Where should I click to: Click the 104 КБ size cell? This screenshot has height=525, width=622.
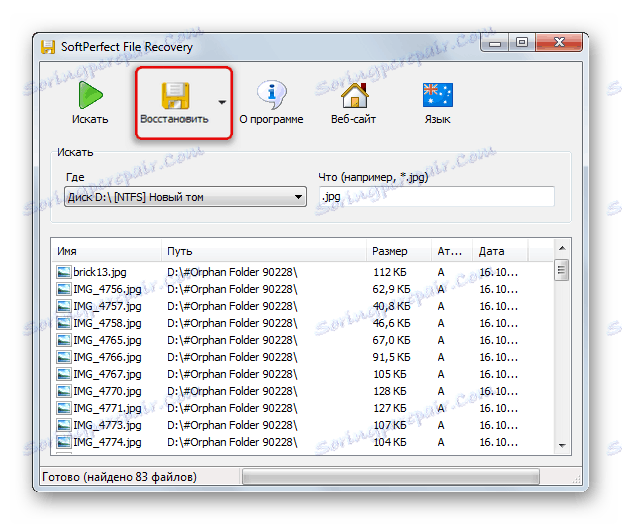[390, 442]
